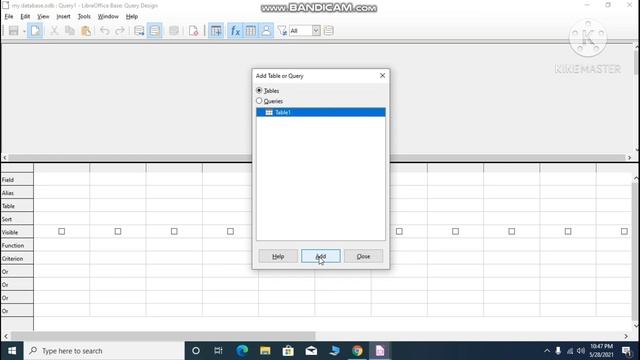The image size is (640, 360).
Task: Click the Cut scissors icon
Action: pos(54,31)
